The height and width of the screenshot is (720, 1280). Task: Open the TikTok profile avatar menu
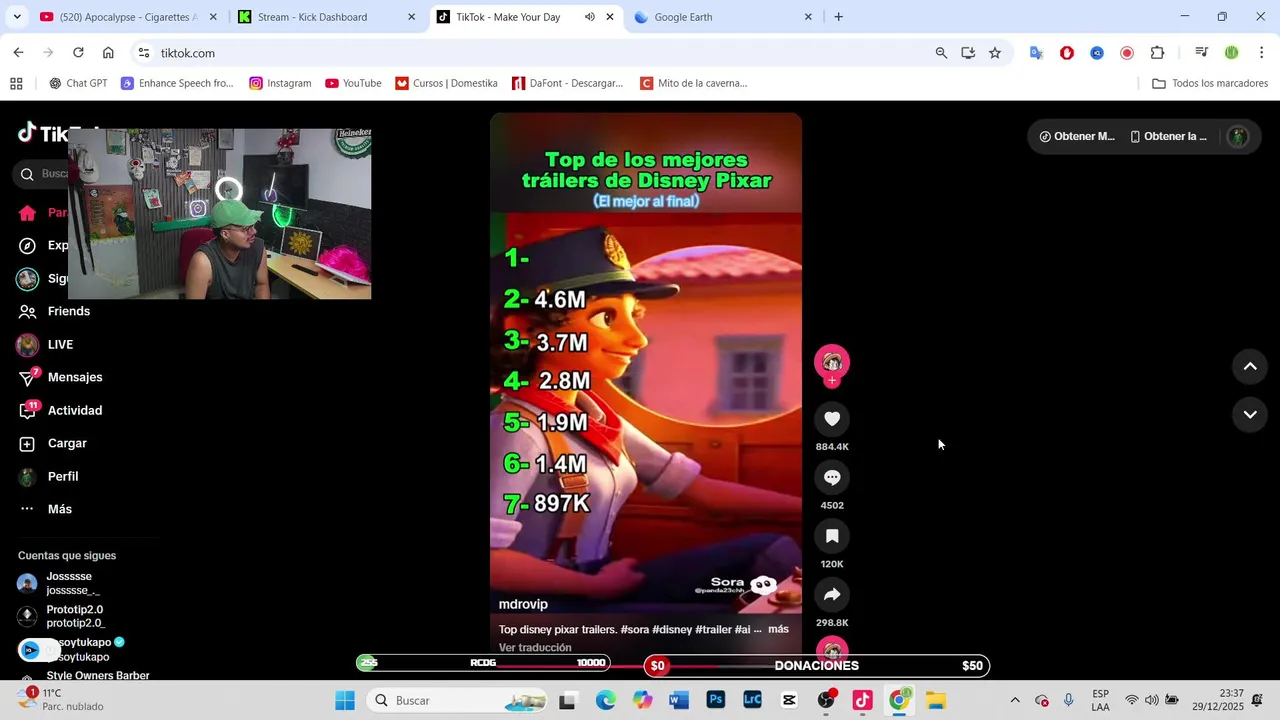tap(1238, 137)
